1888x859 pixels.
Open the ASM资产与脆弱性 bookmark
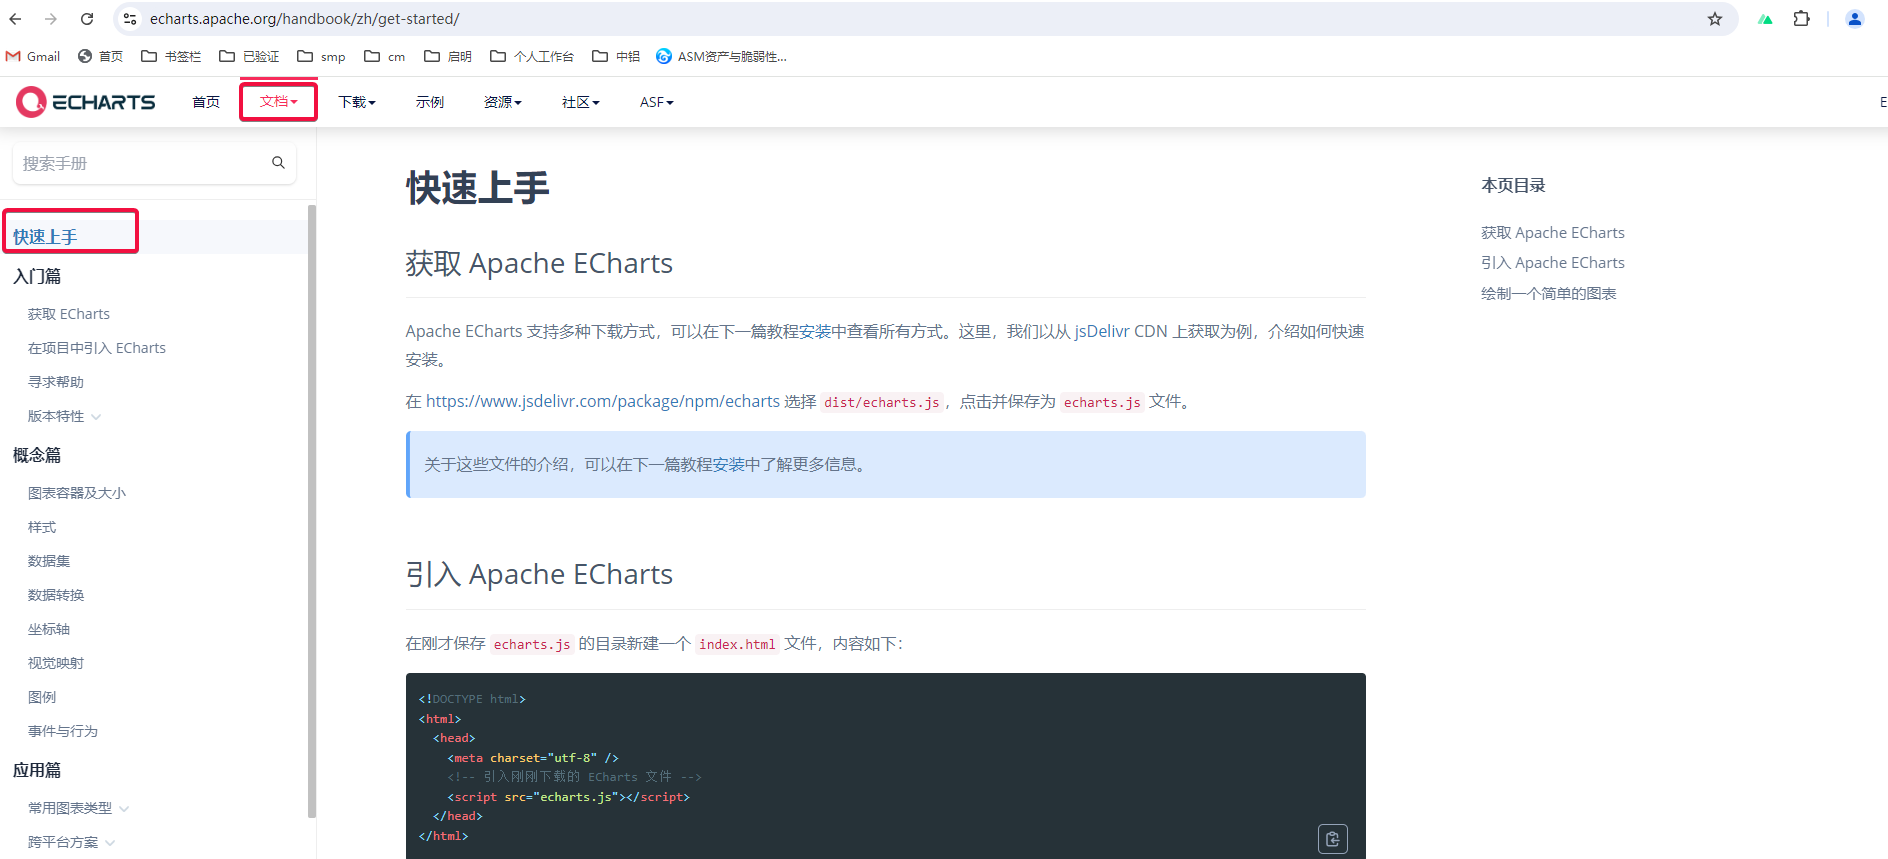[x=721, y=56]
